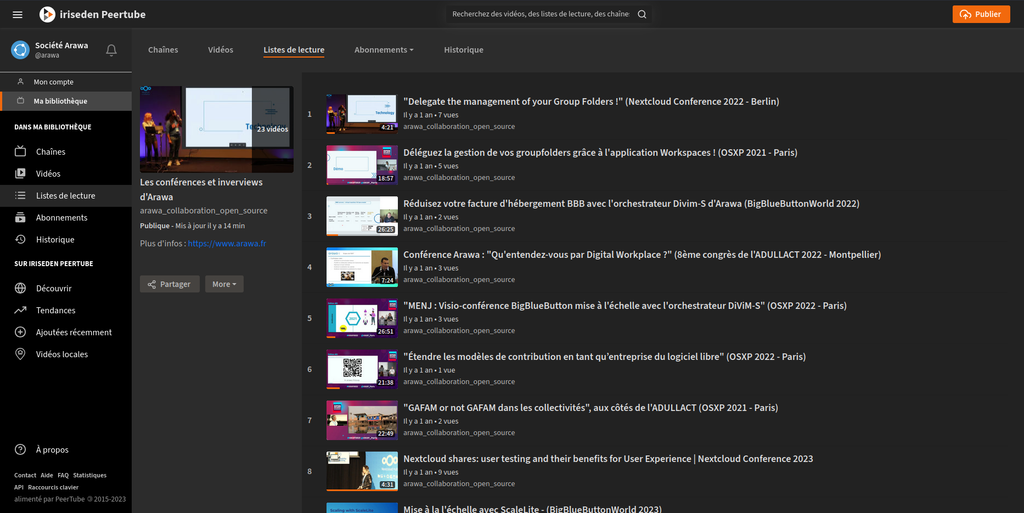Open the Statistiques footer link
The image size is (1024, 513).
89,475
